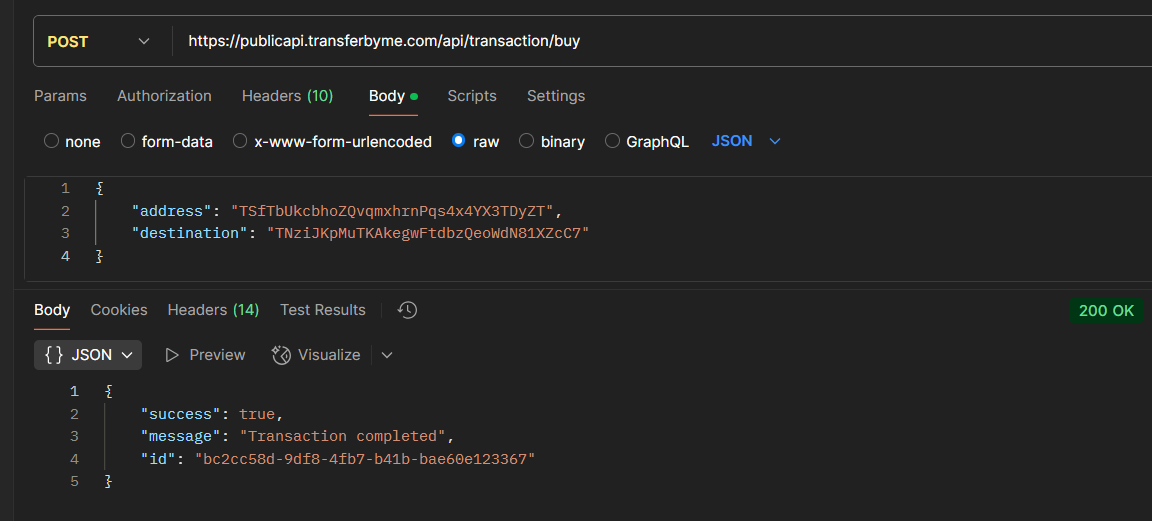Select the form-data radio option

(128, 141)
